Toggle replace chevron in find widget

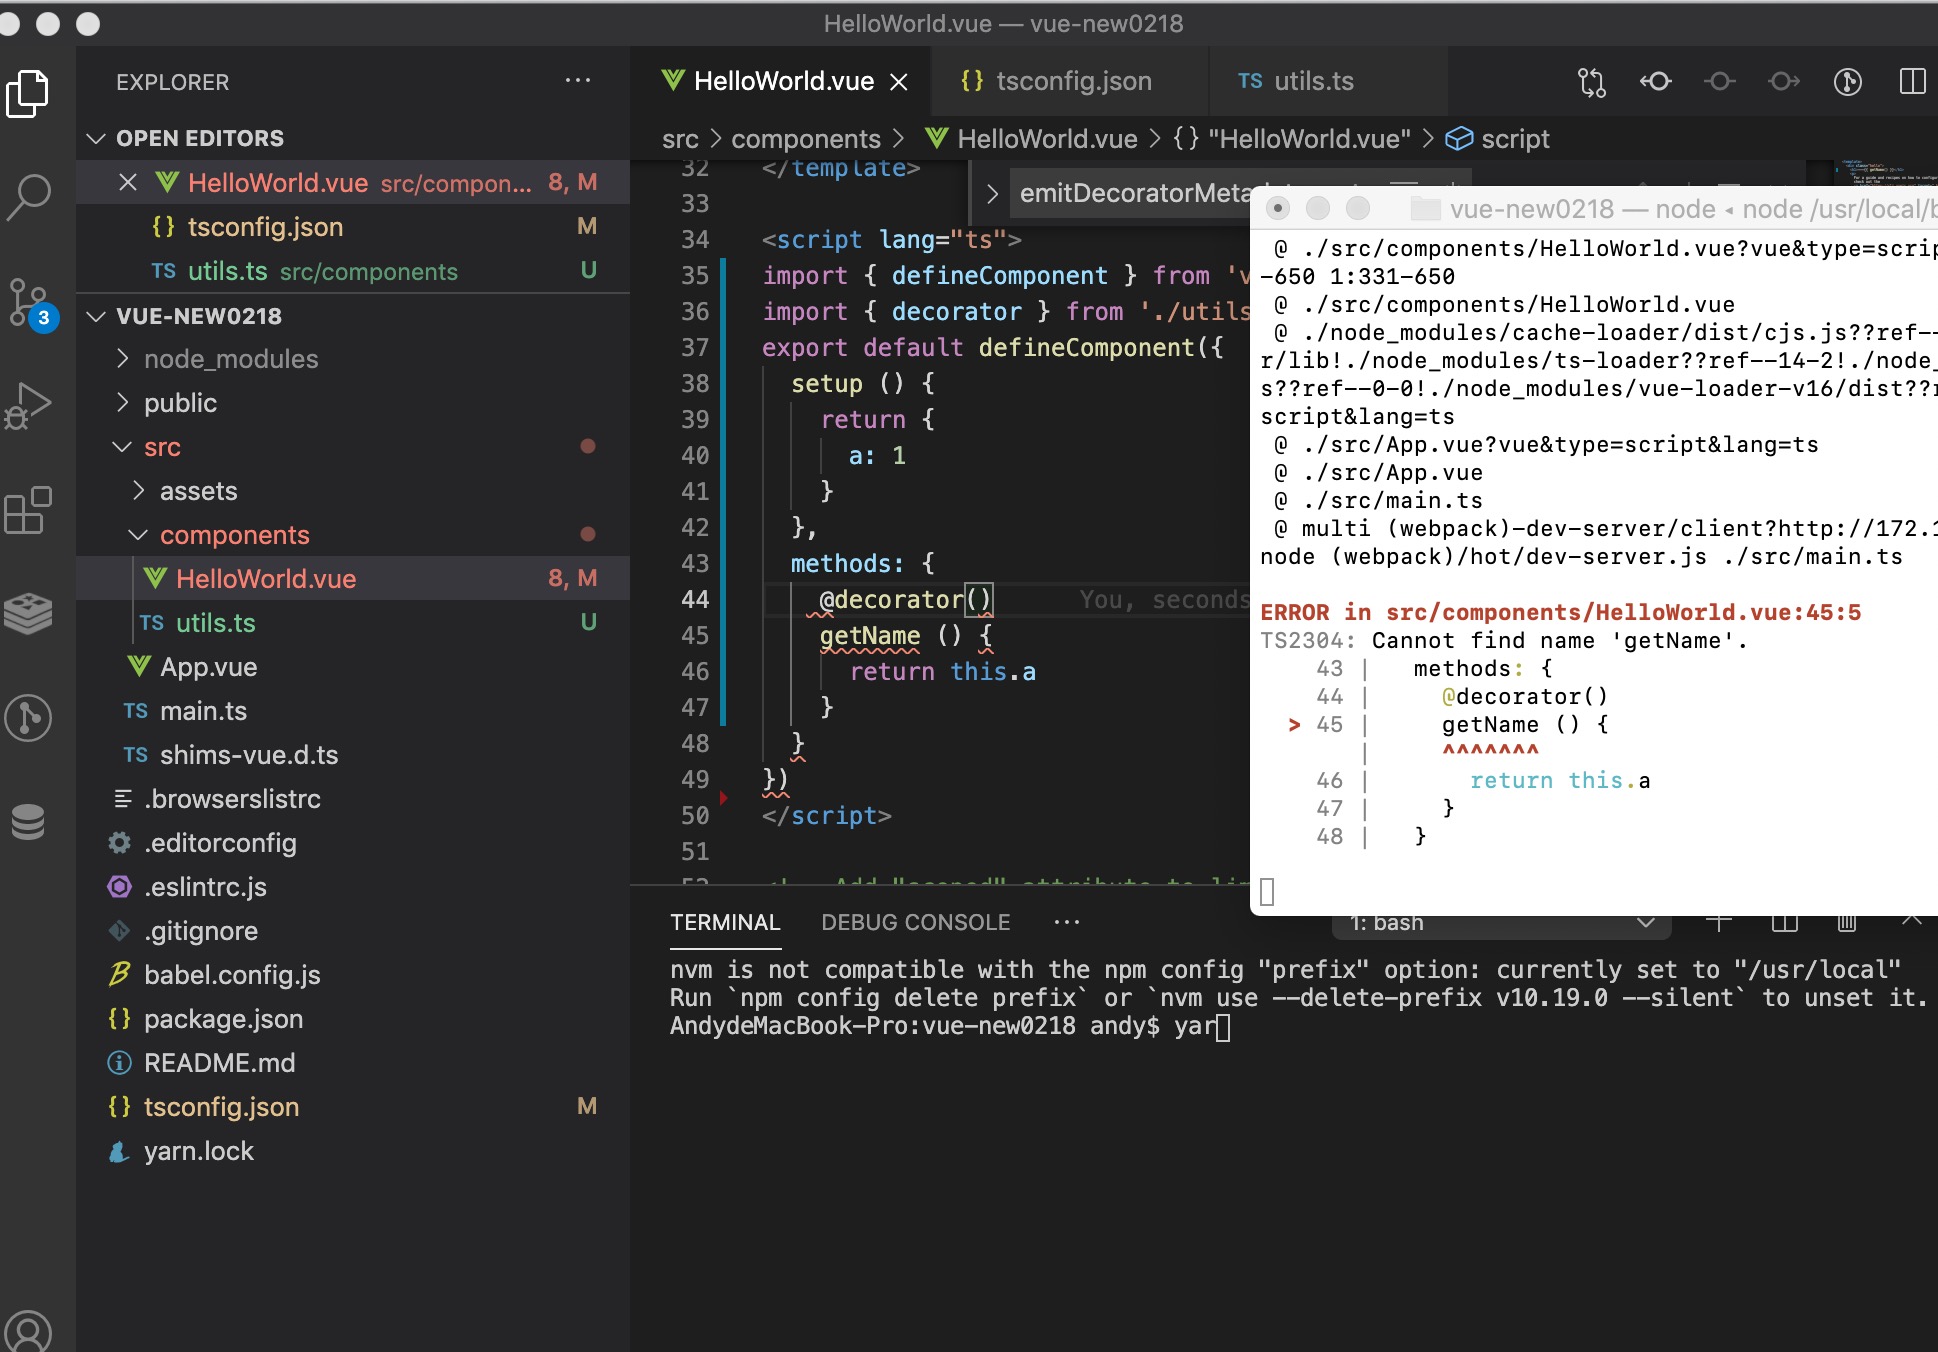pyautogui.click(x=992, y=194)
